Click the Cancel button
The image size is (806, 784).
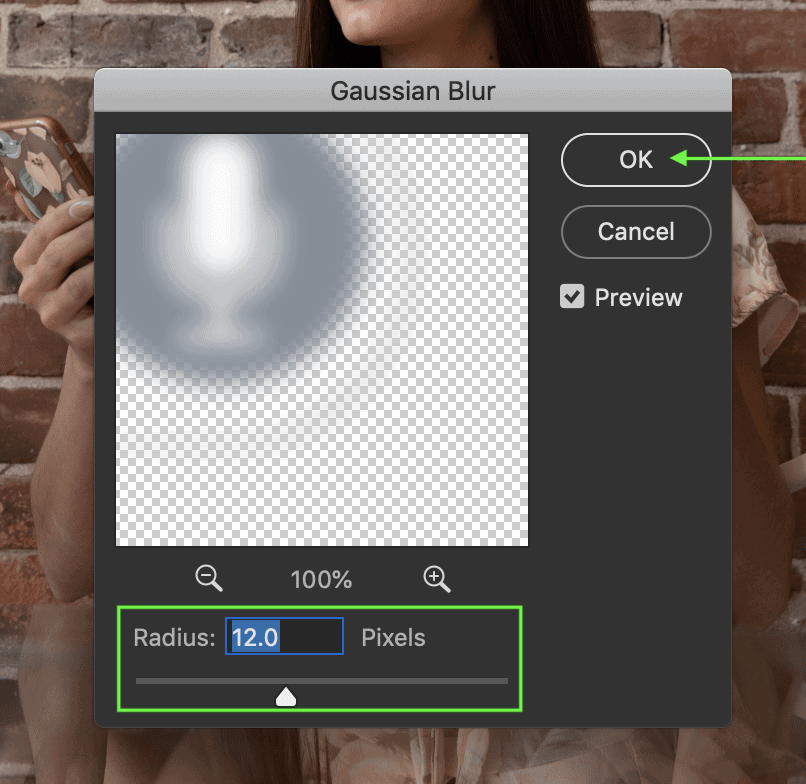click(x=636, y=232)
